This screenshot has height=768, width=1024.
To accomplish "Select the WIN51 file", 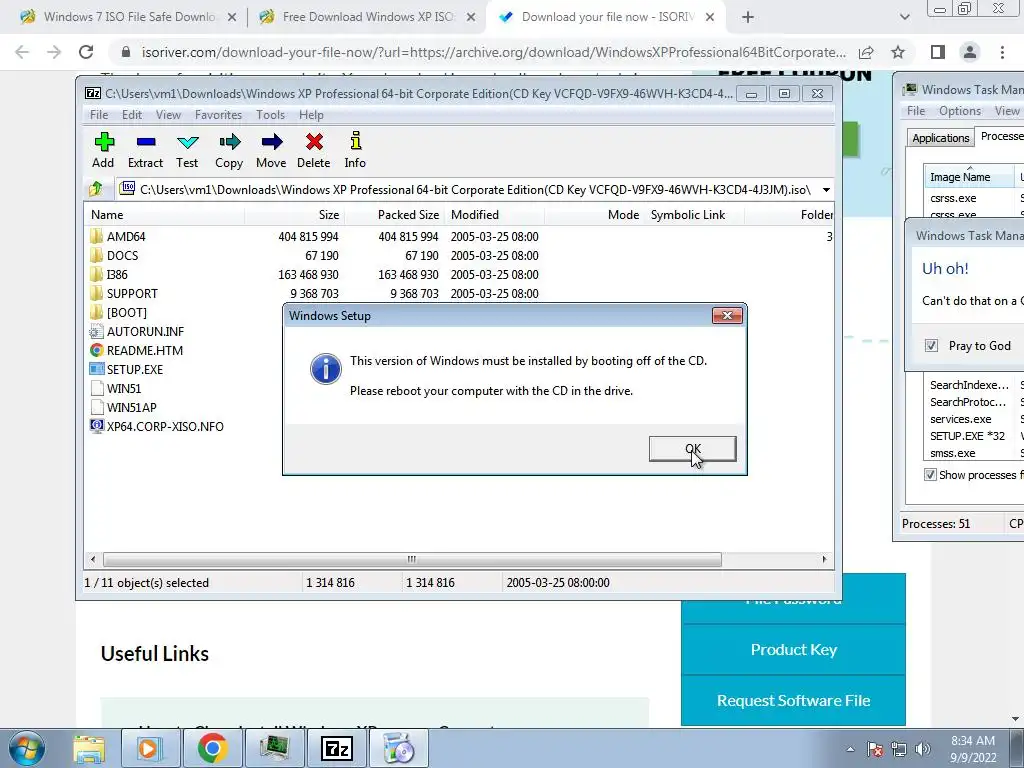I will 123,388.
